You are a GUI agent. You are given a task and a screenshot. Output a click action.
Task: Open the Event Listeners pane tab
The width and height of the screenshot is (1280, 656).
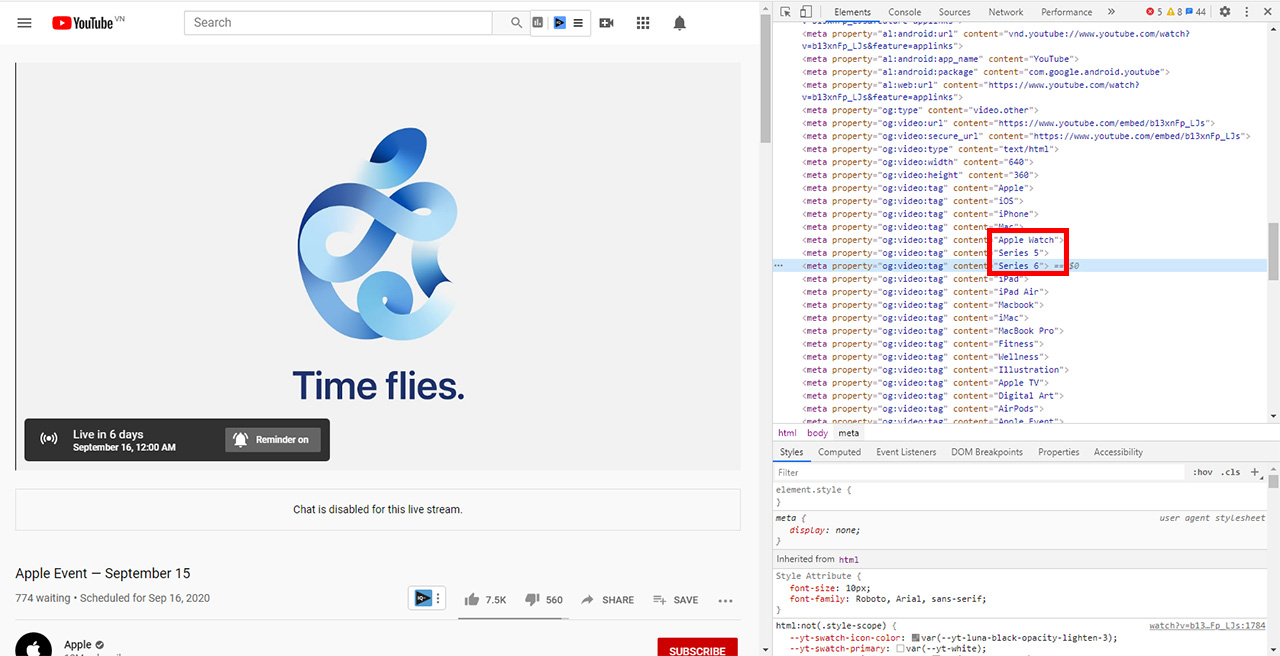[x=906, y=452]
